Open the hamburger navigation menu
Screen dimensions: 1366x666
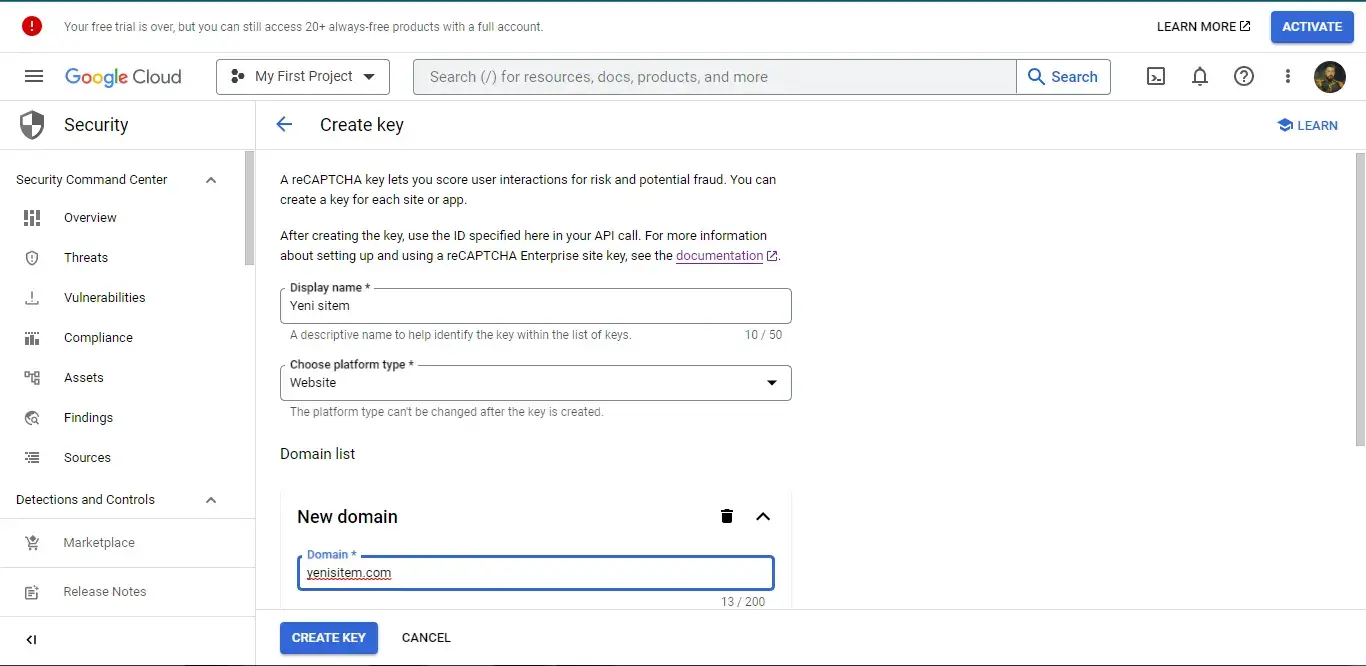click(x=34, y=77)
